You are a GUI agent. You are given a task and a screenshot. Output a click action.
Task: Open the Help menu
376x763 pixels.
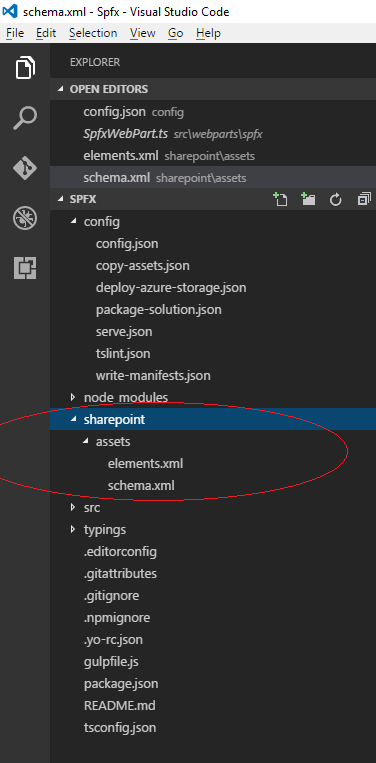pyautogui.click(x=208, y=33)
